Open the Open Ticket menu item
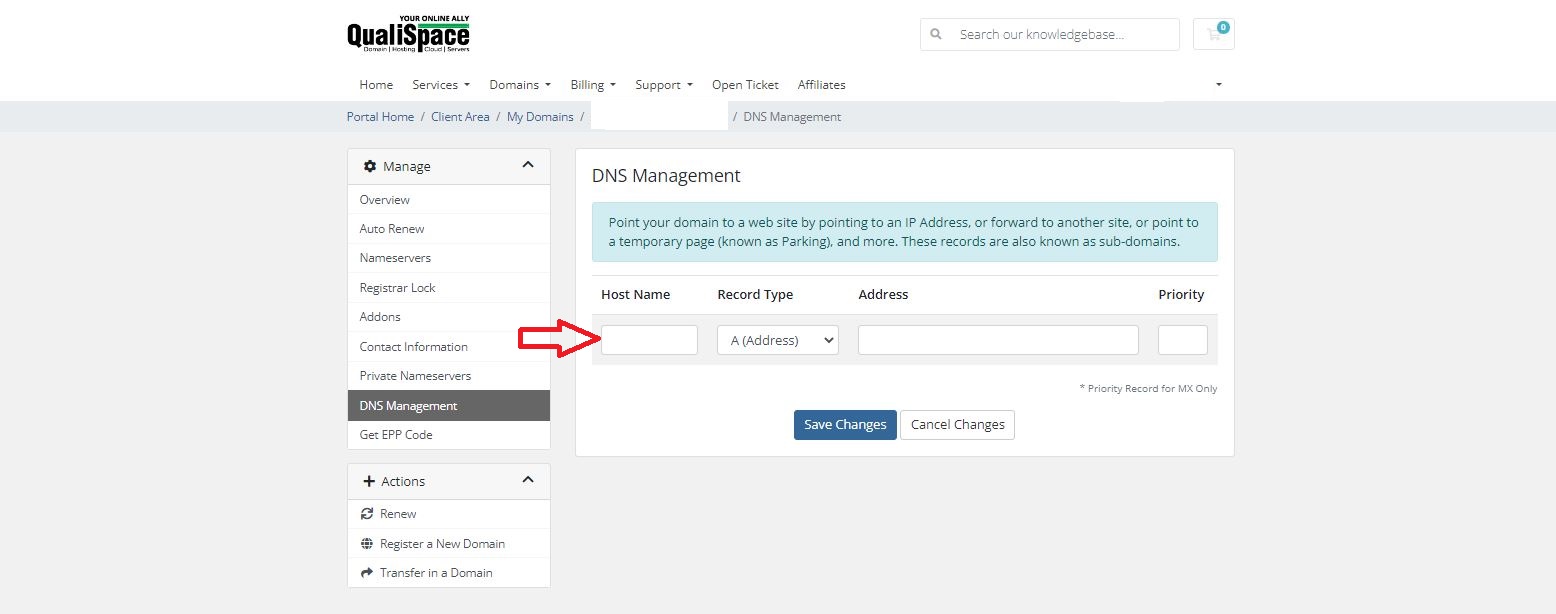1556x614 pixels. 745,85
